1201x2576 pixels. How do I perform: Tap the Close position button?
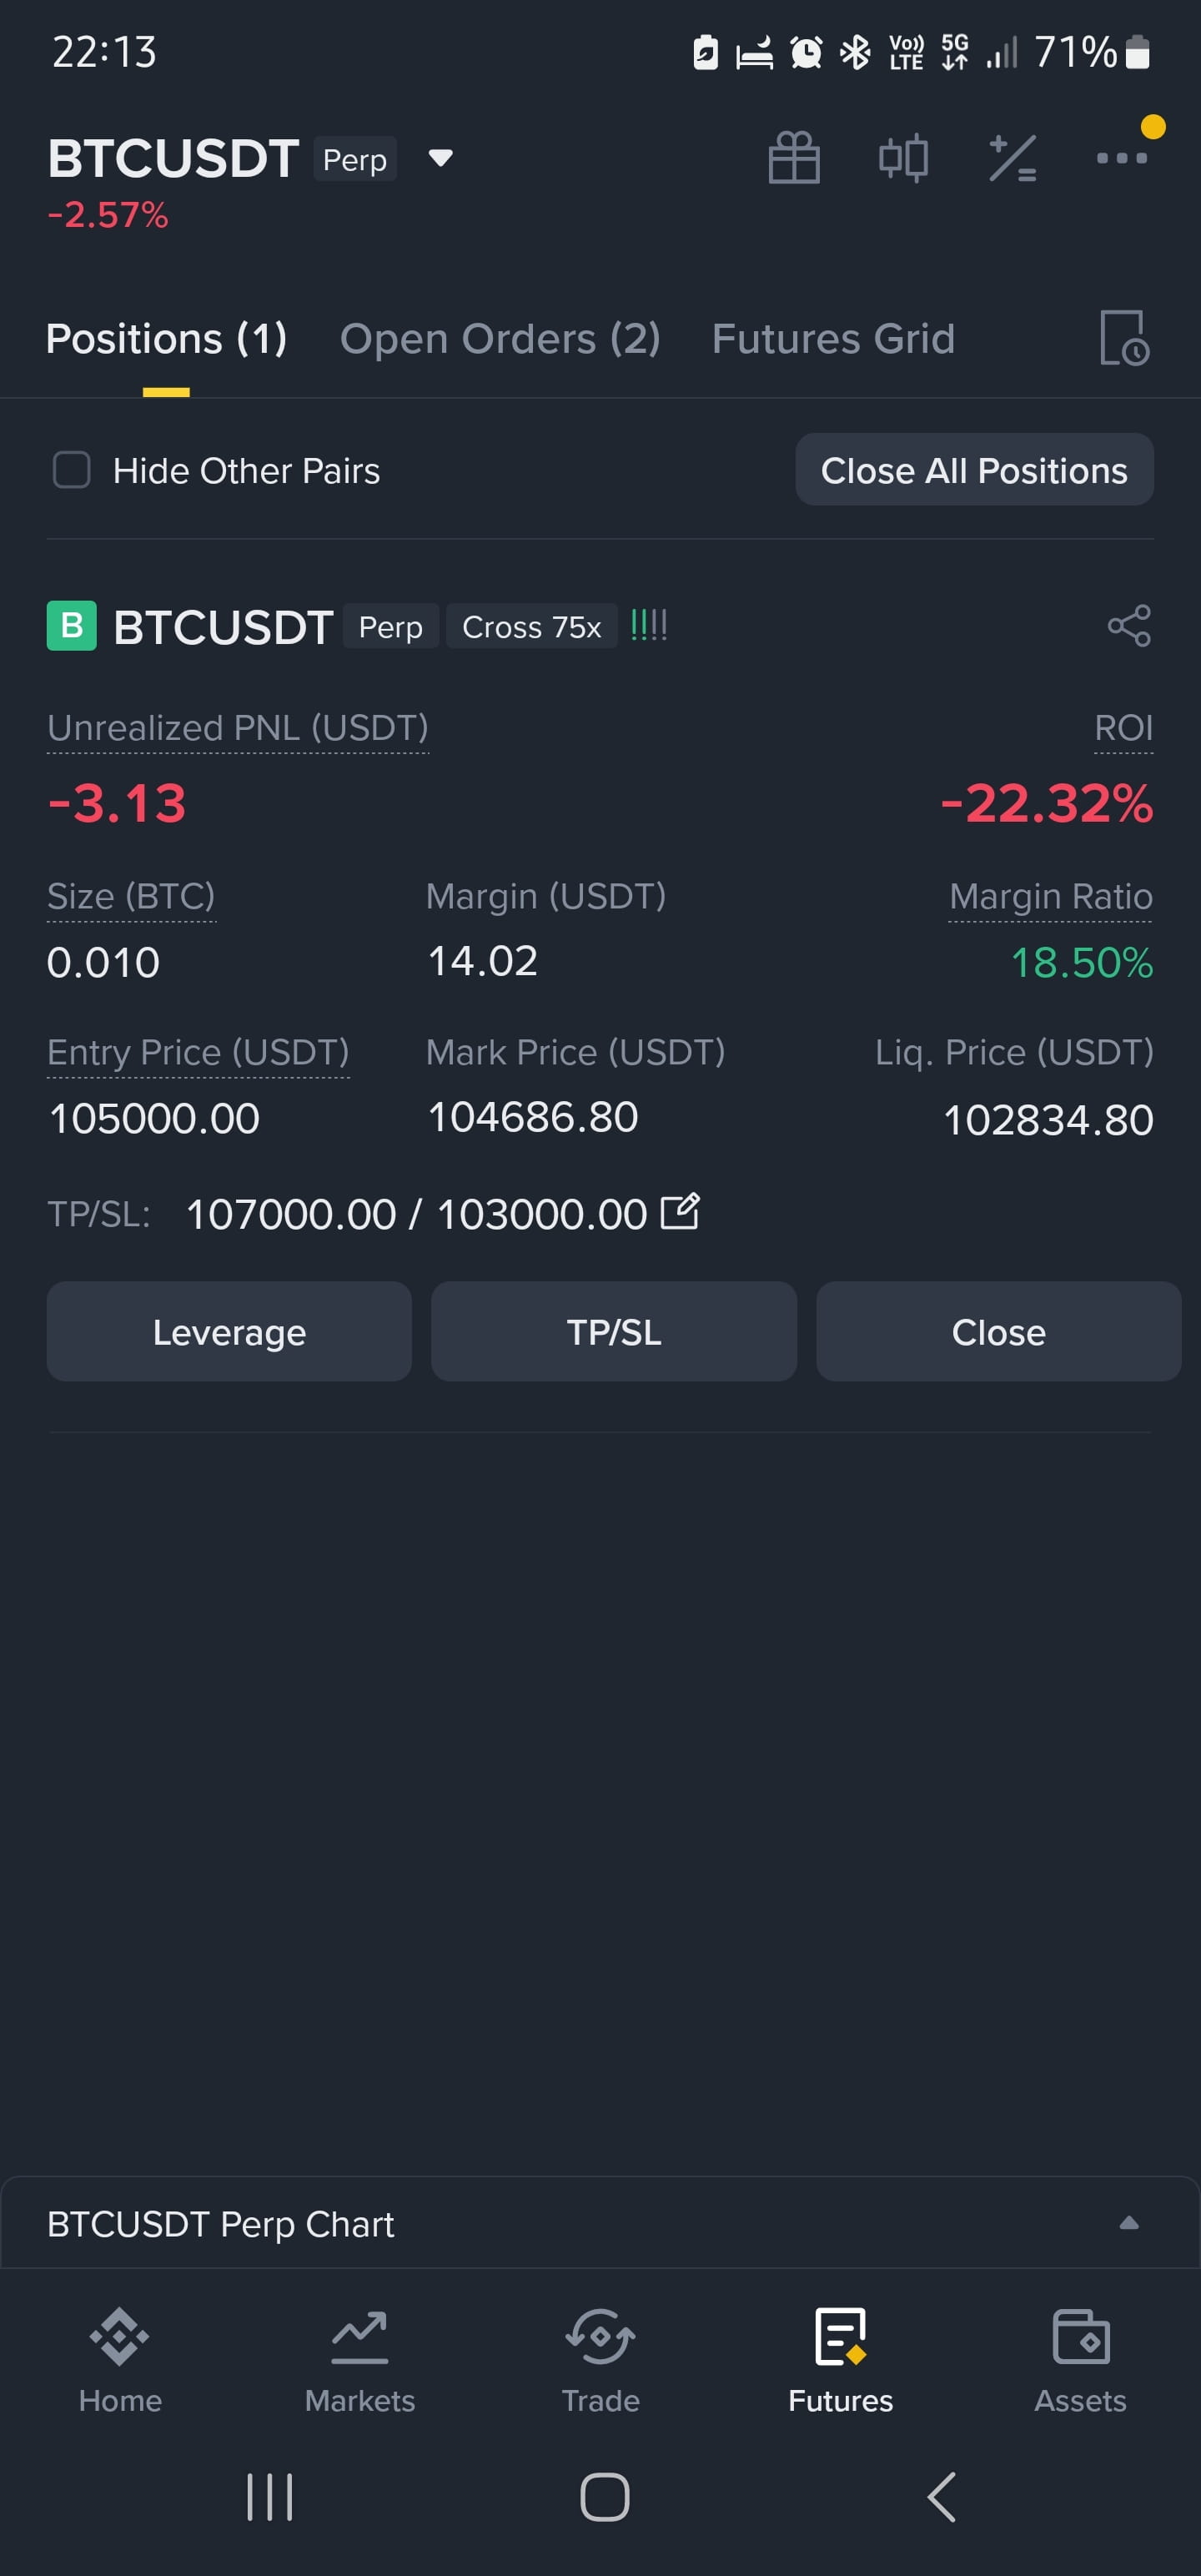[998, 1332]
